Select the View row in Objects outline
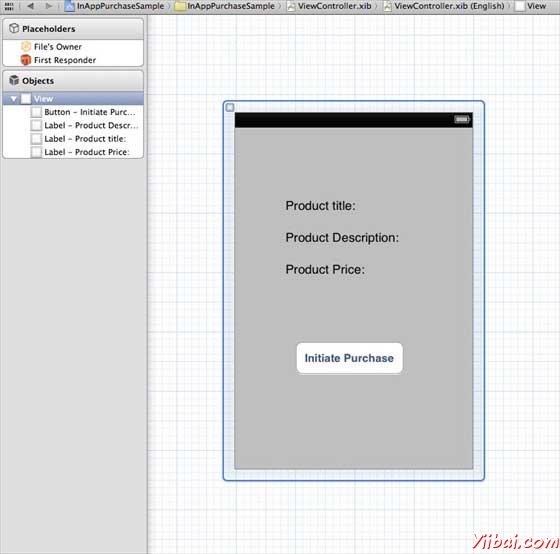Screen dimensions: 560x554 (x=73, y=99)
